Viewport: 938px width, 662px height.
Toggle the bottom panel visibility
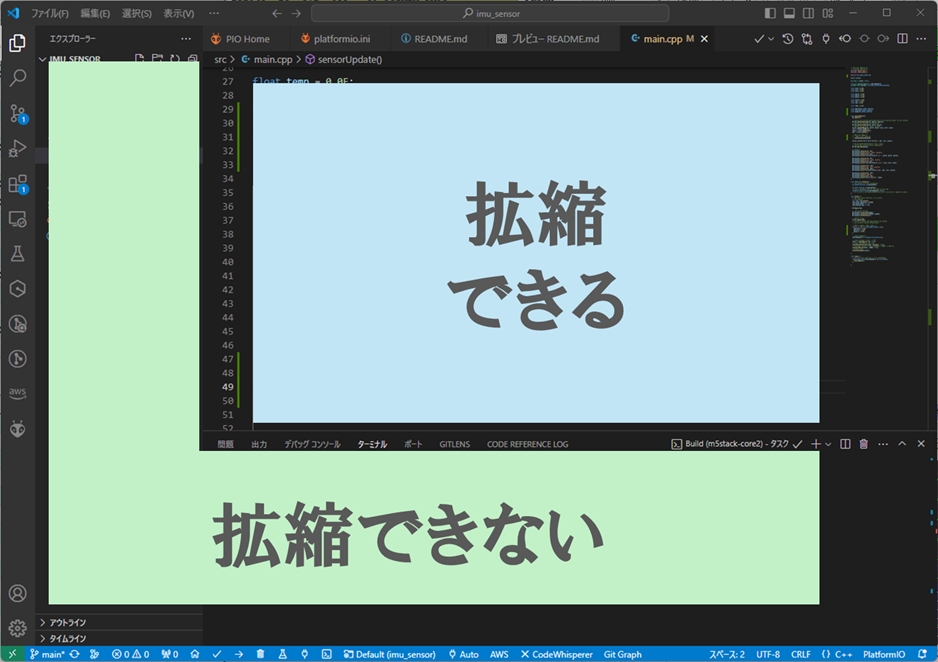pos(789,13)
